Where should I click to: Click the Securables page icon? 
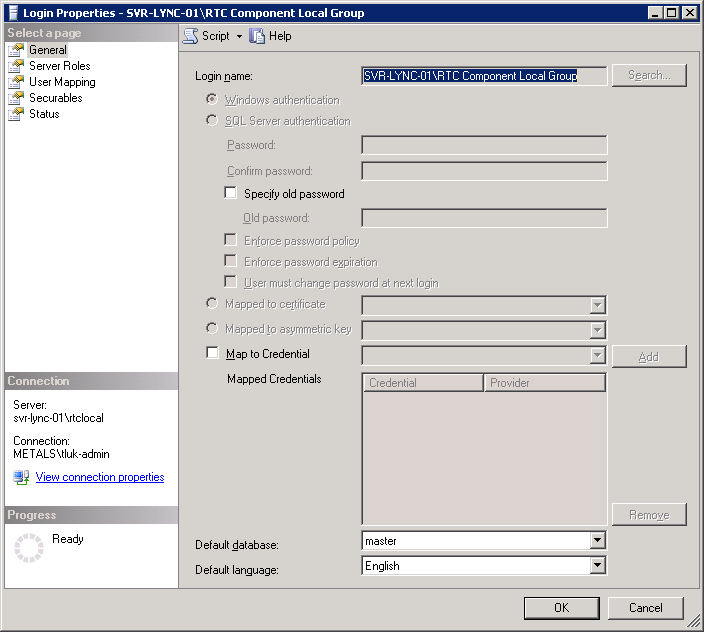click(16, 98)
